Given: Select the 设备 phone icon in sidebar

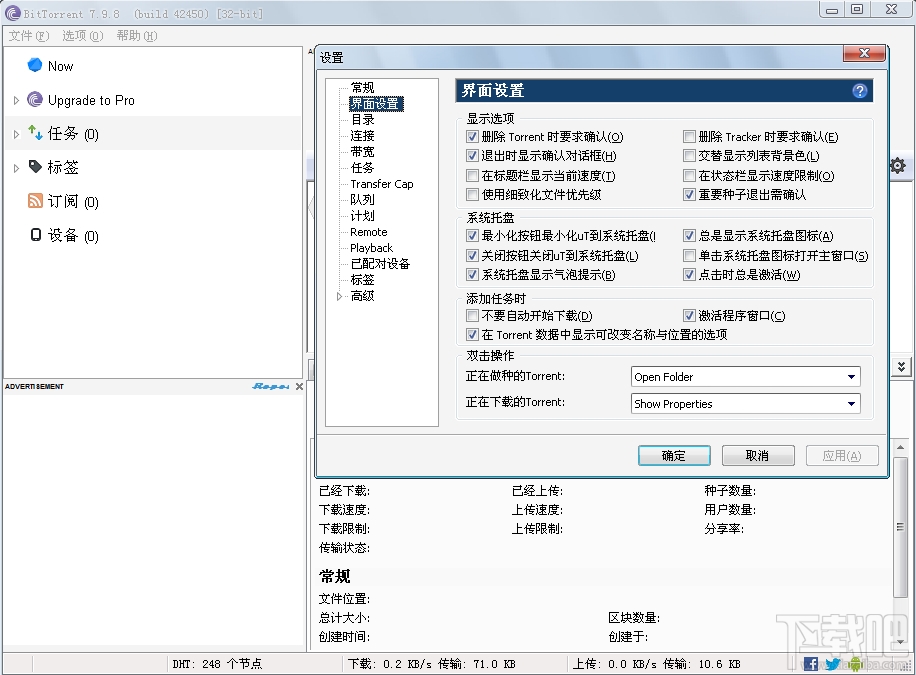Looking at the screenshot, I should tap(35, 235).
